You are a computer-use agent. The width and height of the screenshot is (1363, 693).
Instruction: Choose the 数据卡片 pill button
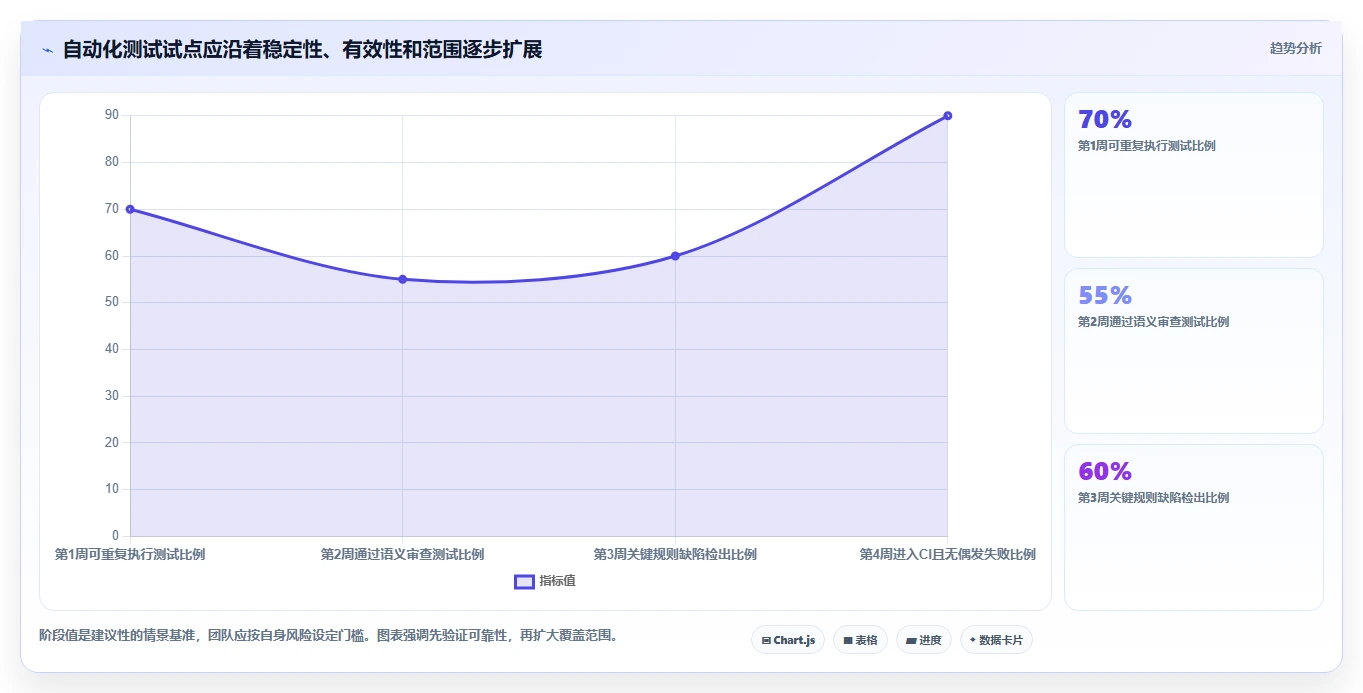click(x=996, y=640)
